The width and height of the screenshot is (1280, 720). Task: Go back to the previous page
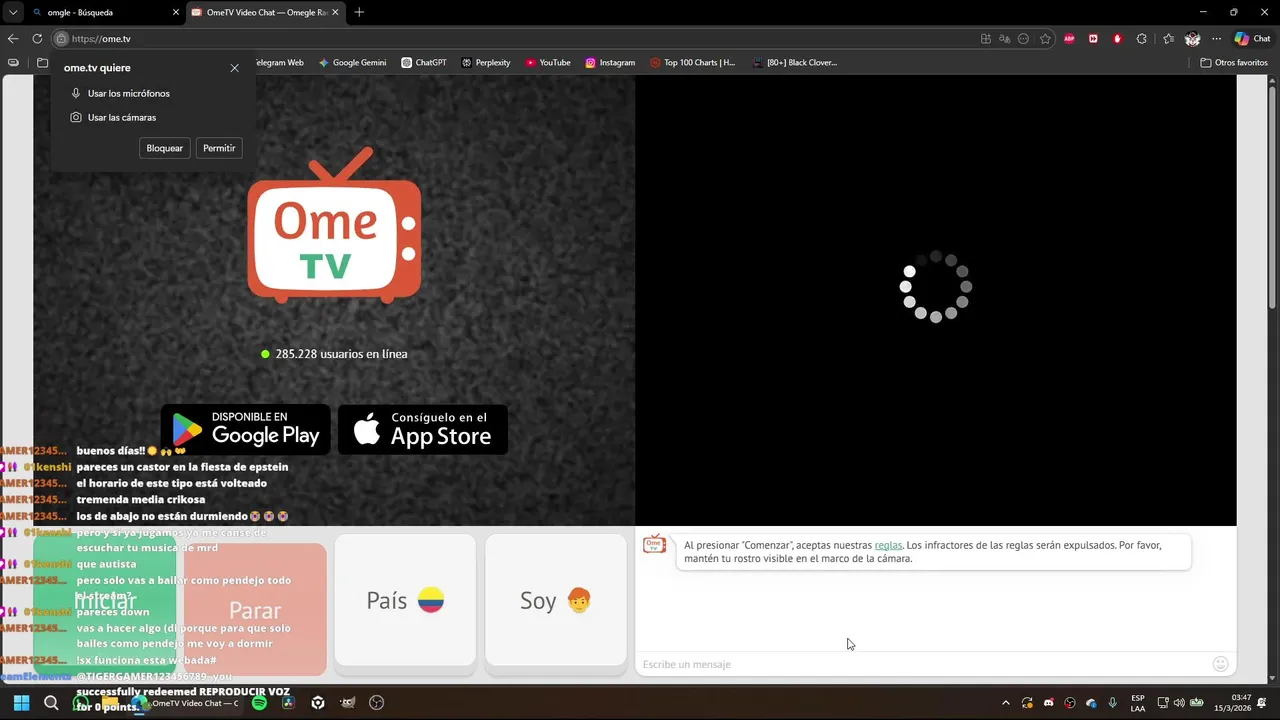coord(13,39)
